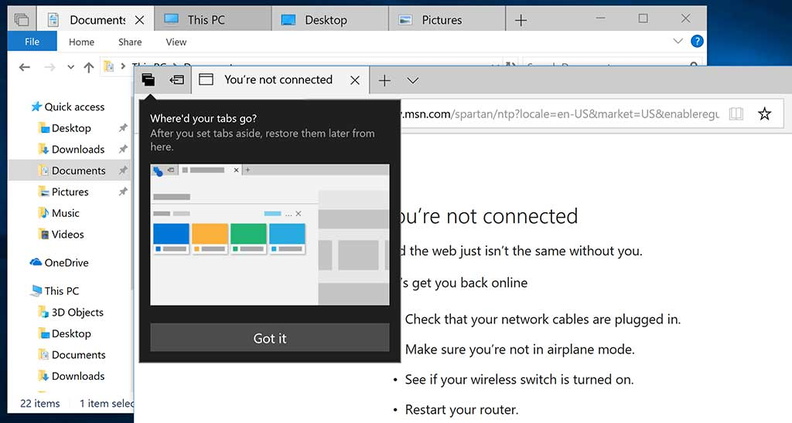Open File Explorer help icon
The image size is (792, 423).
(697, 41)
